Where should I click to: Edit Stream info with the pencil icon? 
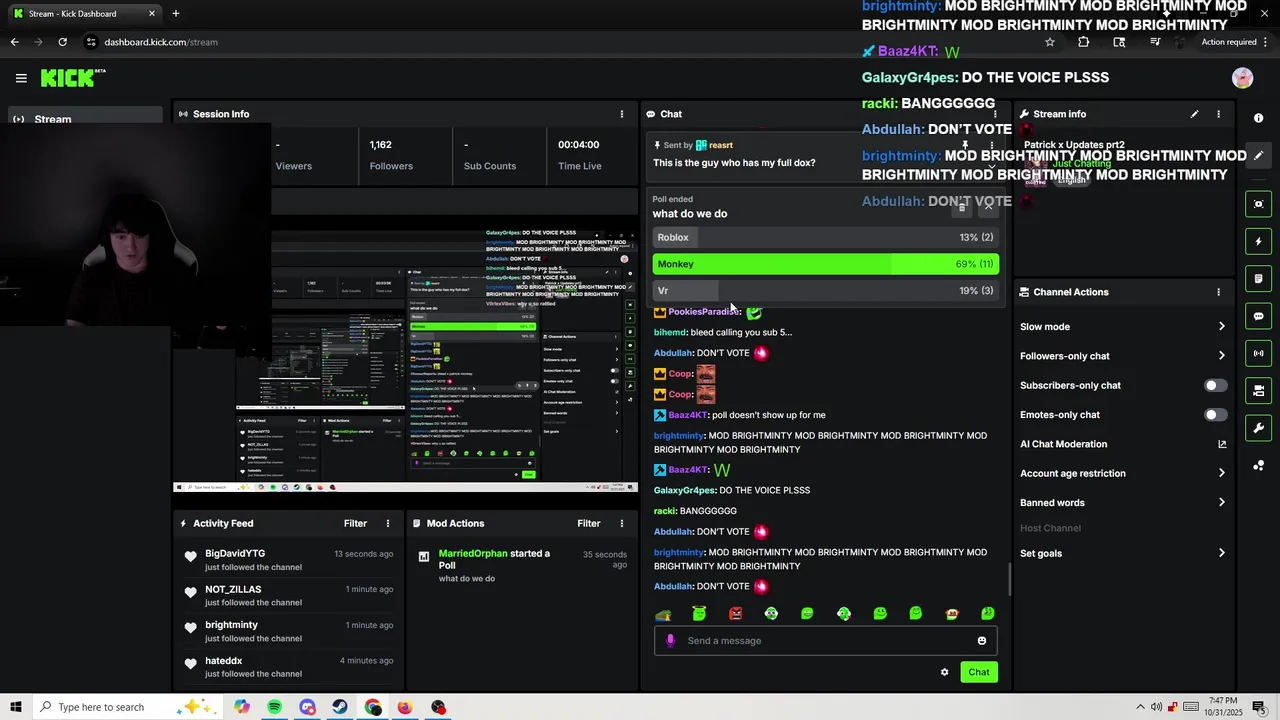[x=1194, y=114]
